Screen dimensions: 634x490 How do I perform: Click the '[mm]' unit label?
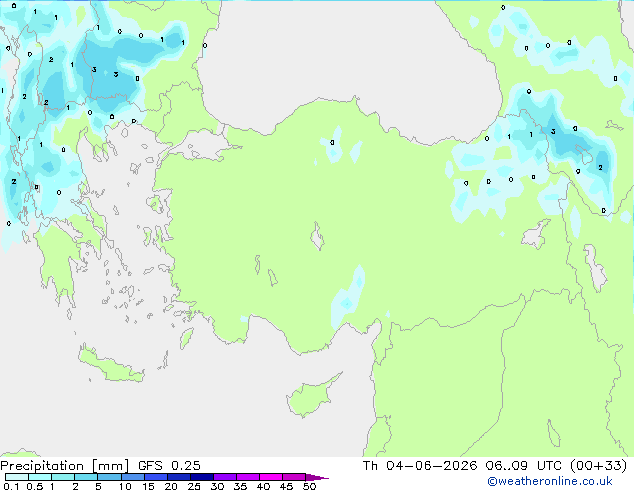pyautogui.click(x=110, y=466)
